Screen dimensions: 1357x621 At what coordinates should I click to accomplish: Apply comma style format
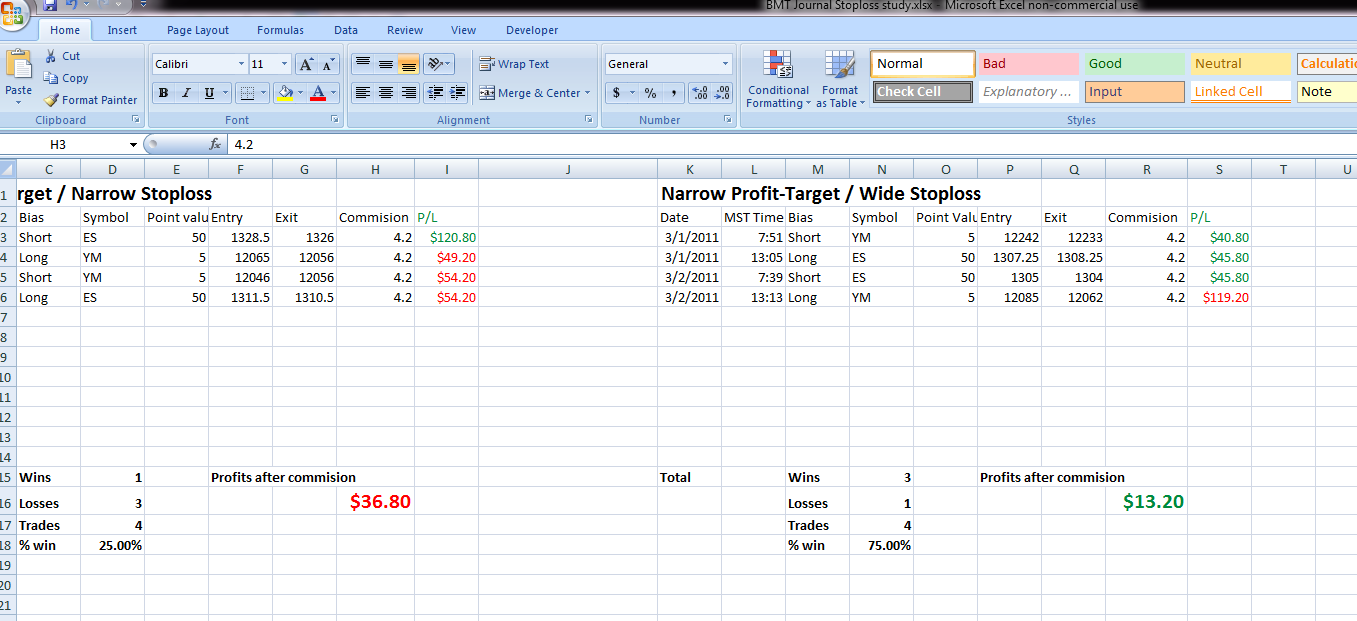pos(674,93)
